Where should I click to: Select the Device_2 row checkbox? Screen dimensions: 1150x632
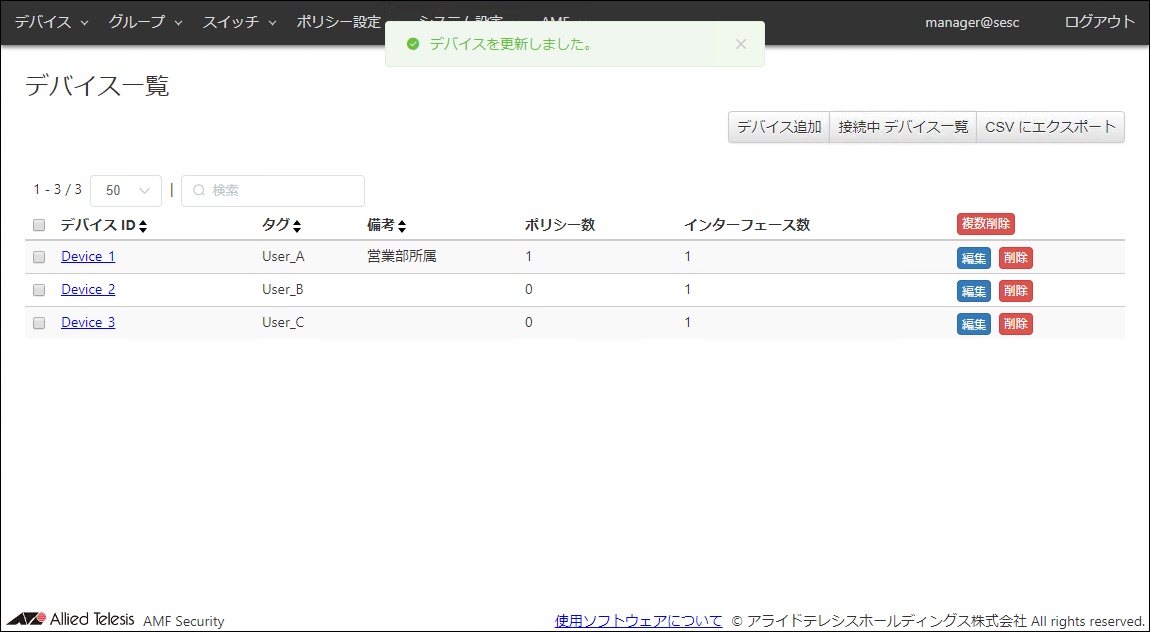click(x=39, y=290)
